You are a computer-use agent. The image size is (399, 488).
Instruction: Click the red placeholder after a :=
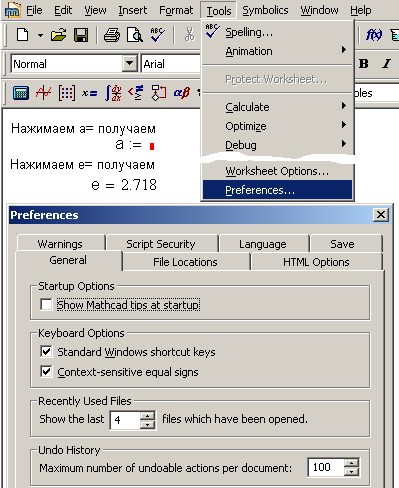[152, 146]
